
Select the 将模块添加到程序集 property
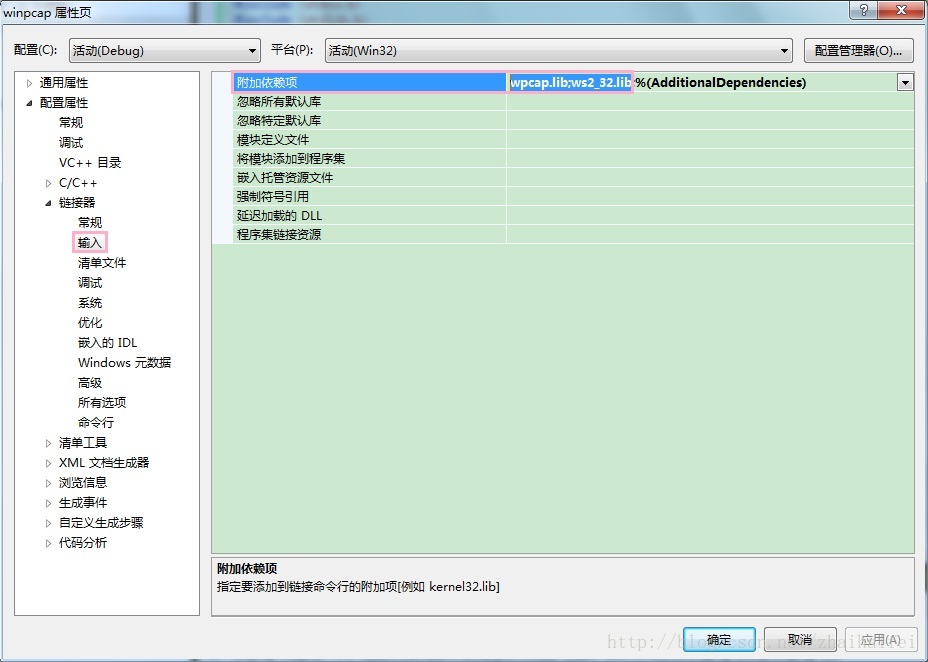pyautogui.click(x=369, y=159)
